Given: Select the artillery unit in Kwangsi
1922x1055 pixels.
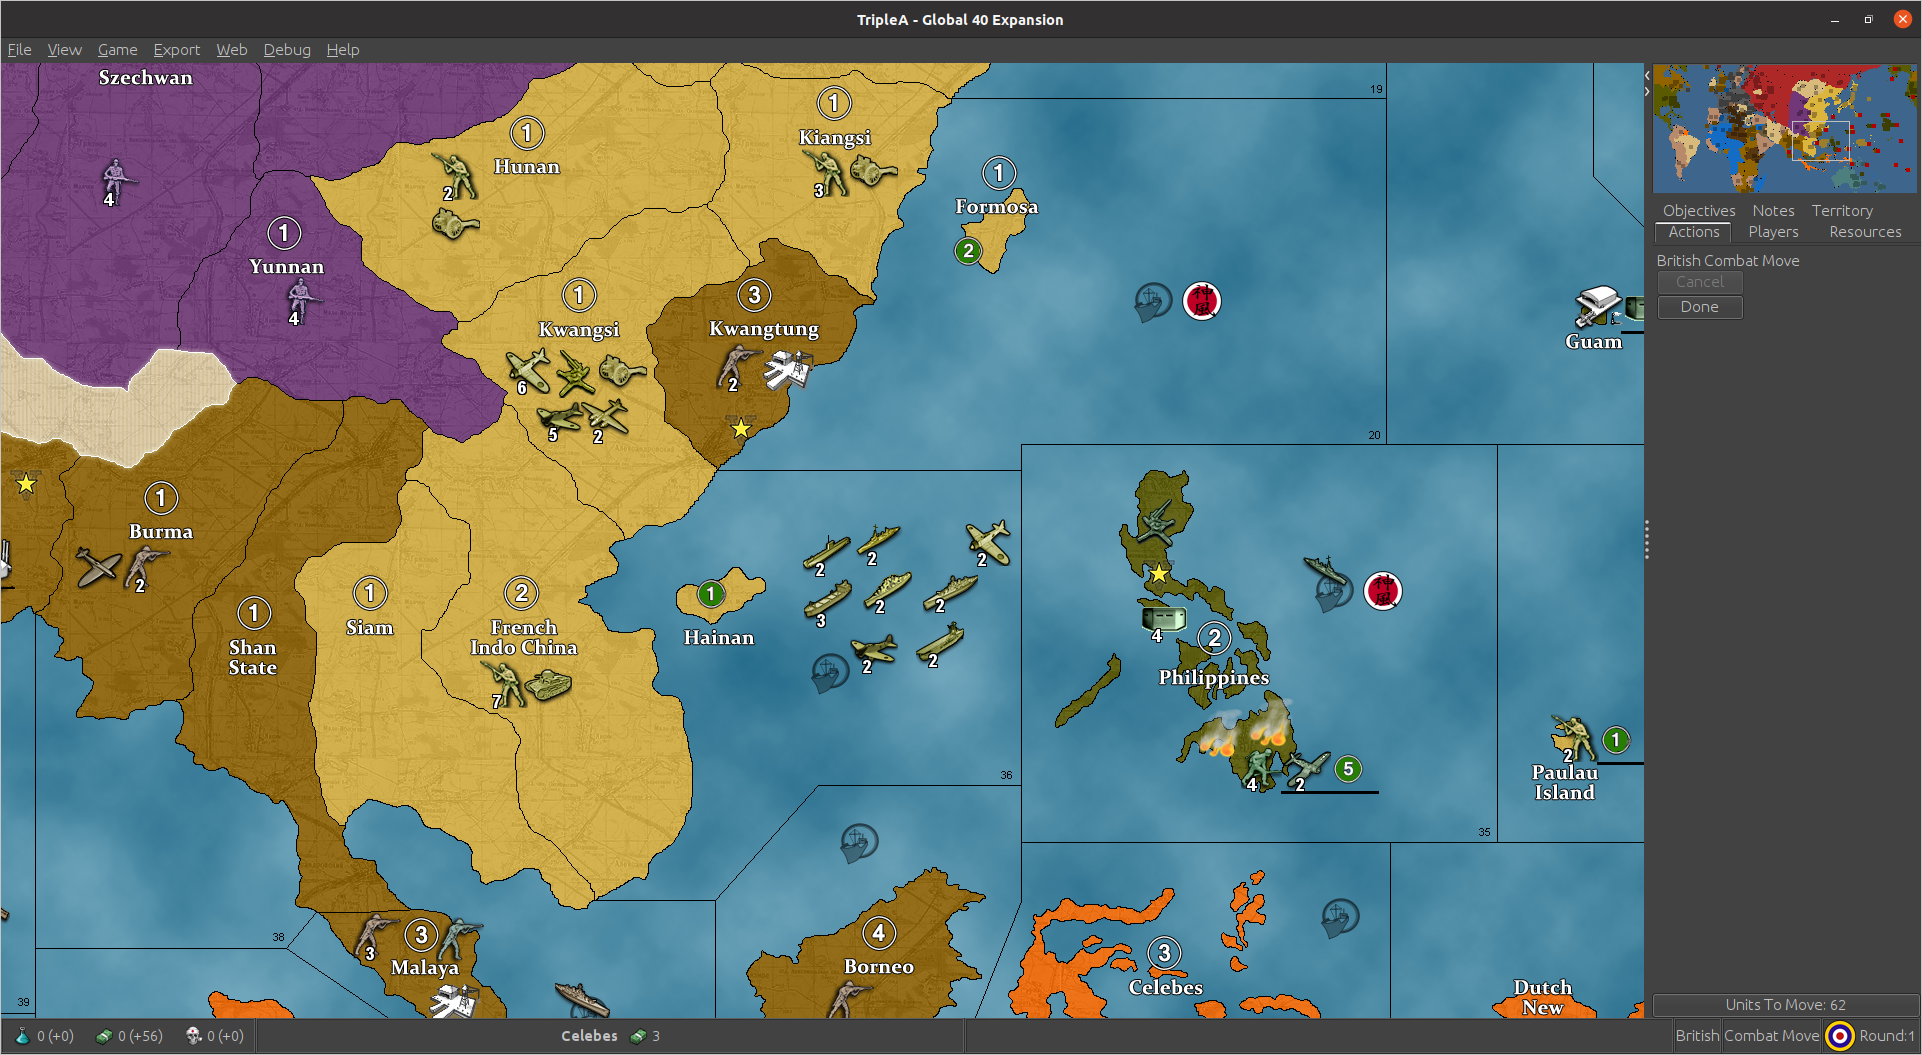Looking at the screenshot, I should coord(622,372).
